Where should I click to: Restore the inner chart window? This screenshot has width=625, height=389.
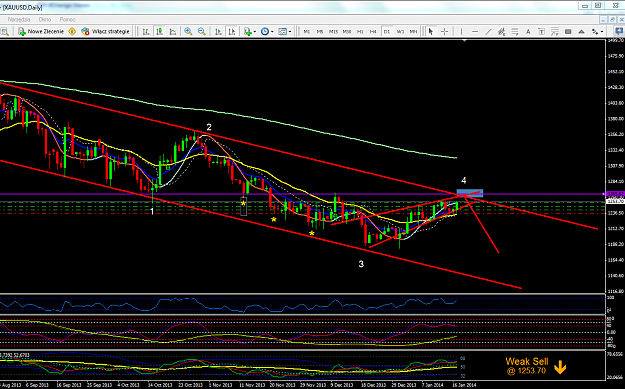(x=612, y=19)
